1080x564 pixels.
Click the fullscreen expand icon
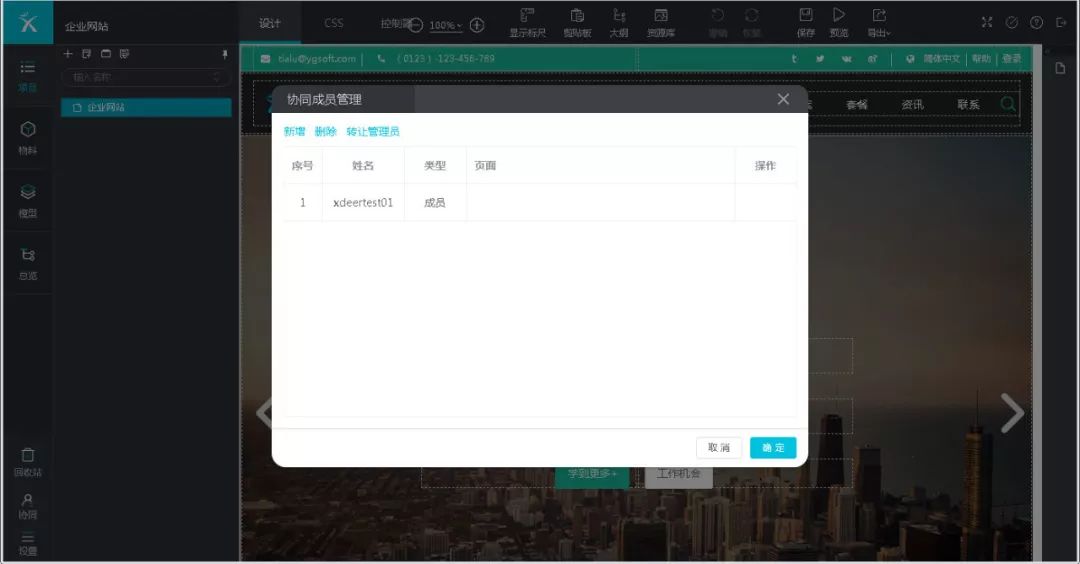[x=987, y=23]
